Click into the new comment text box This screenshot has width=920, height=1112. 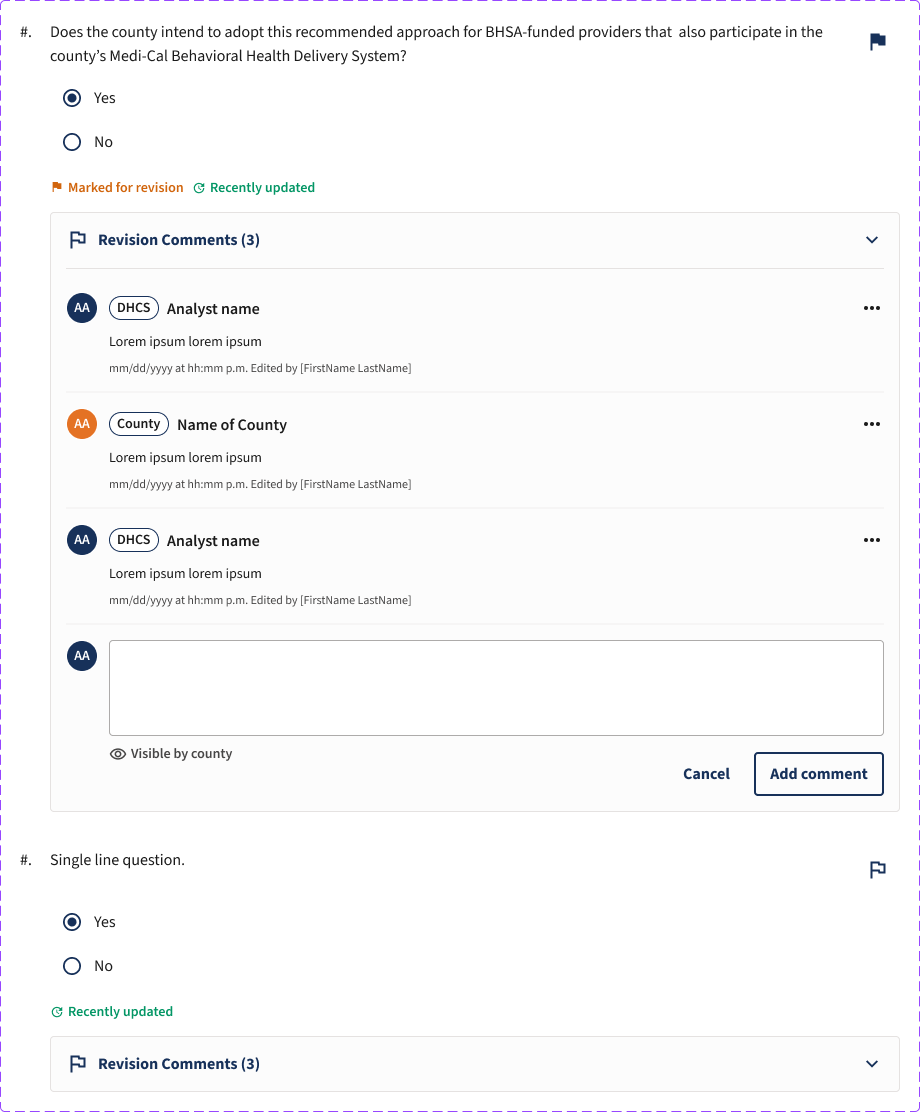(496, 688)
